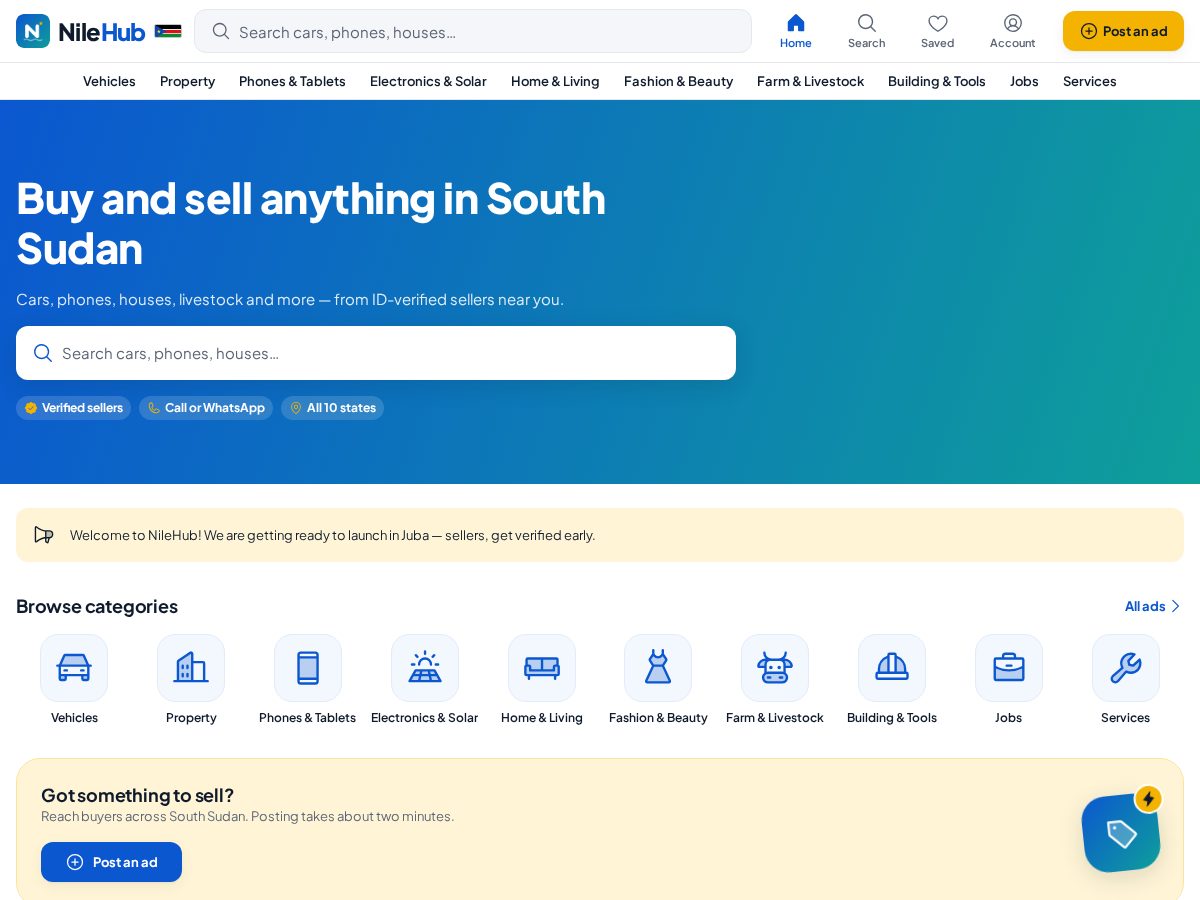Open Saved ads heart icon
The height and width of the screenshot is (900, 1200).
pyautogui.click(x=938, y=31)
